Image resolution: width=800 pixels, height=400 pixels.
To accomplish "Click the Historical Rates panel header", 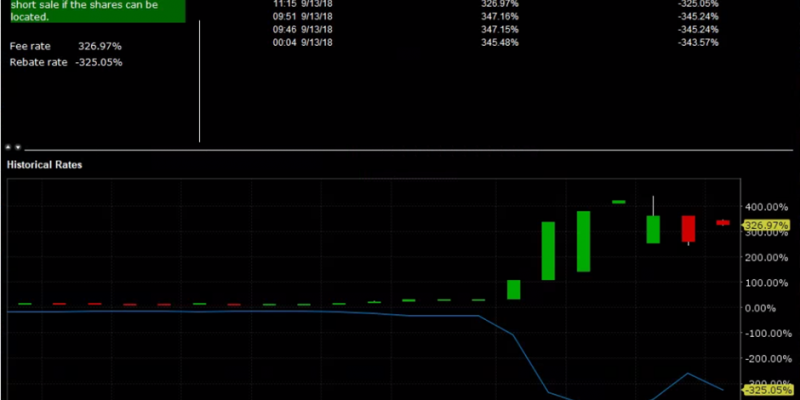I will pyautogui.click(x=45, y=164).
